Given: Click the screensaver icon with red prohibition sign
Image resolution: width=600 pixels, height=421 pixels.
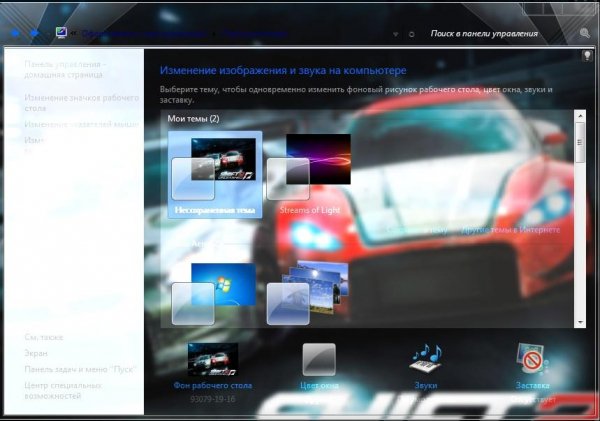Looking at the screenshot, I should pos(532,358).
